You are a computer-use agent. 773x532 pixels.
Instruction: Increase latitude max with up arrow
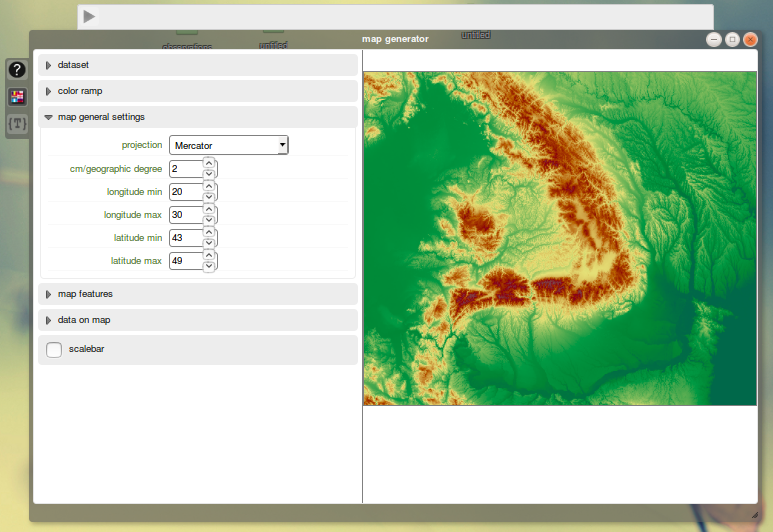[x=209, y=255]
